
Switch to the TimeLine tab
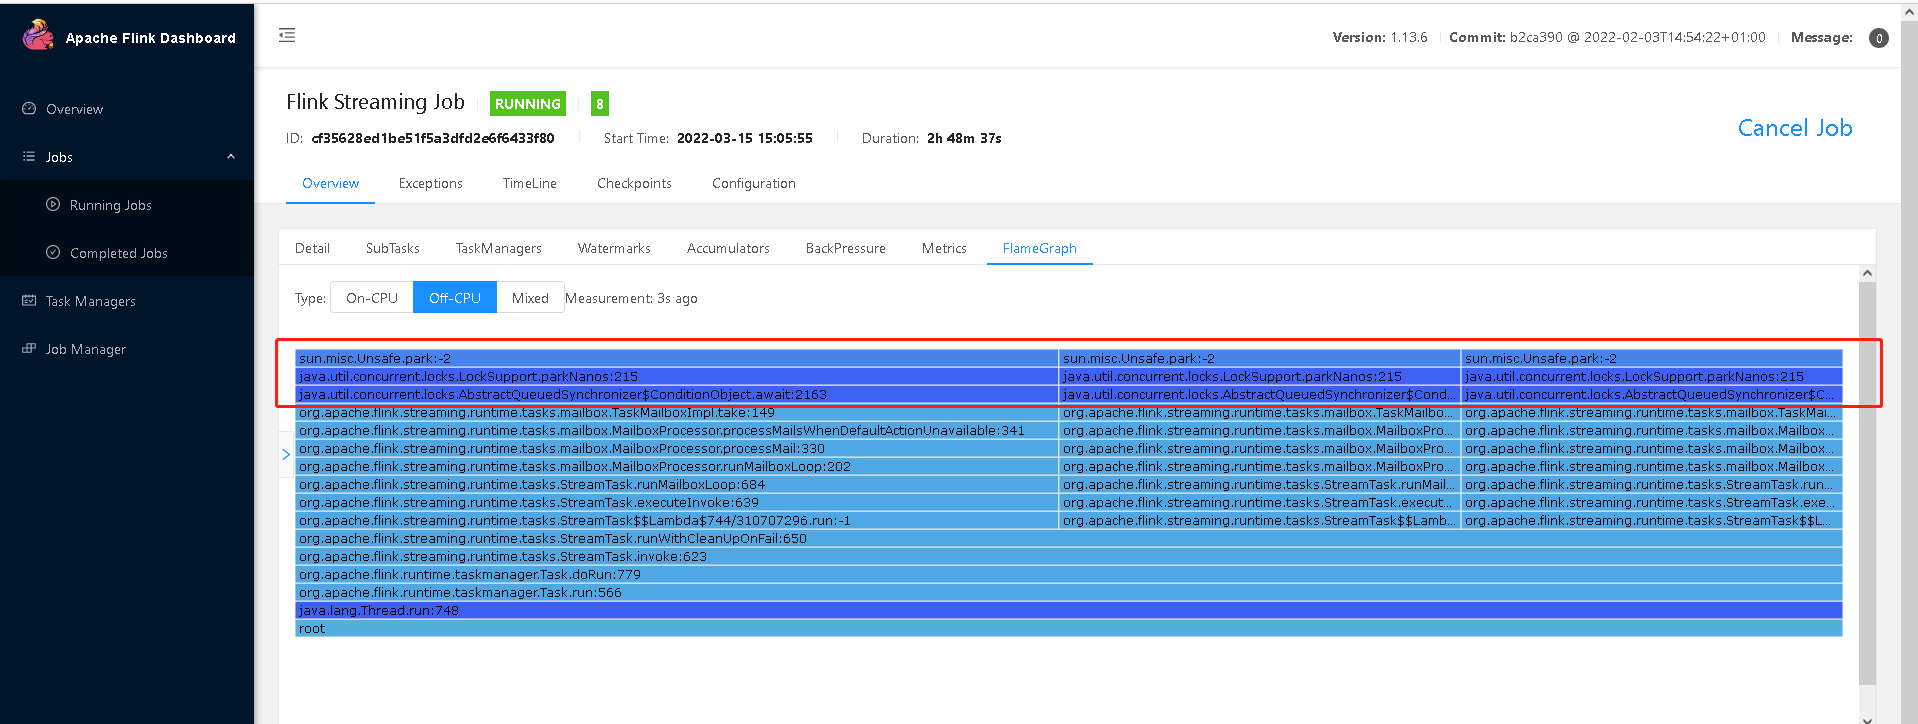530,184
